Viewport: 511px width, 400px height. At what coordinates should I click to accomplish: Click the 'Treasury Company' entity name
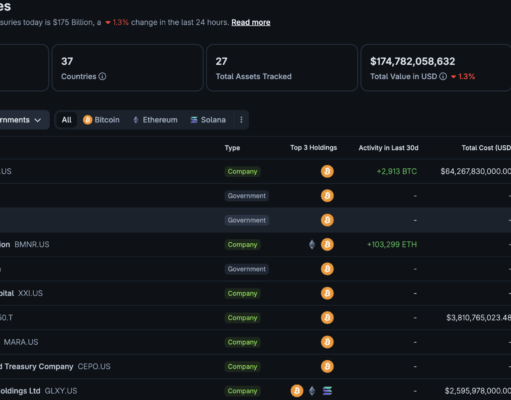click(x=39, y=366)
